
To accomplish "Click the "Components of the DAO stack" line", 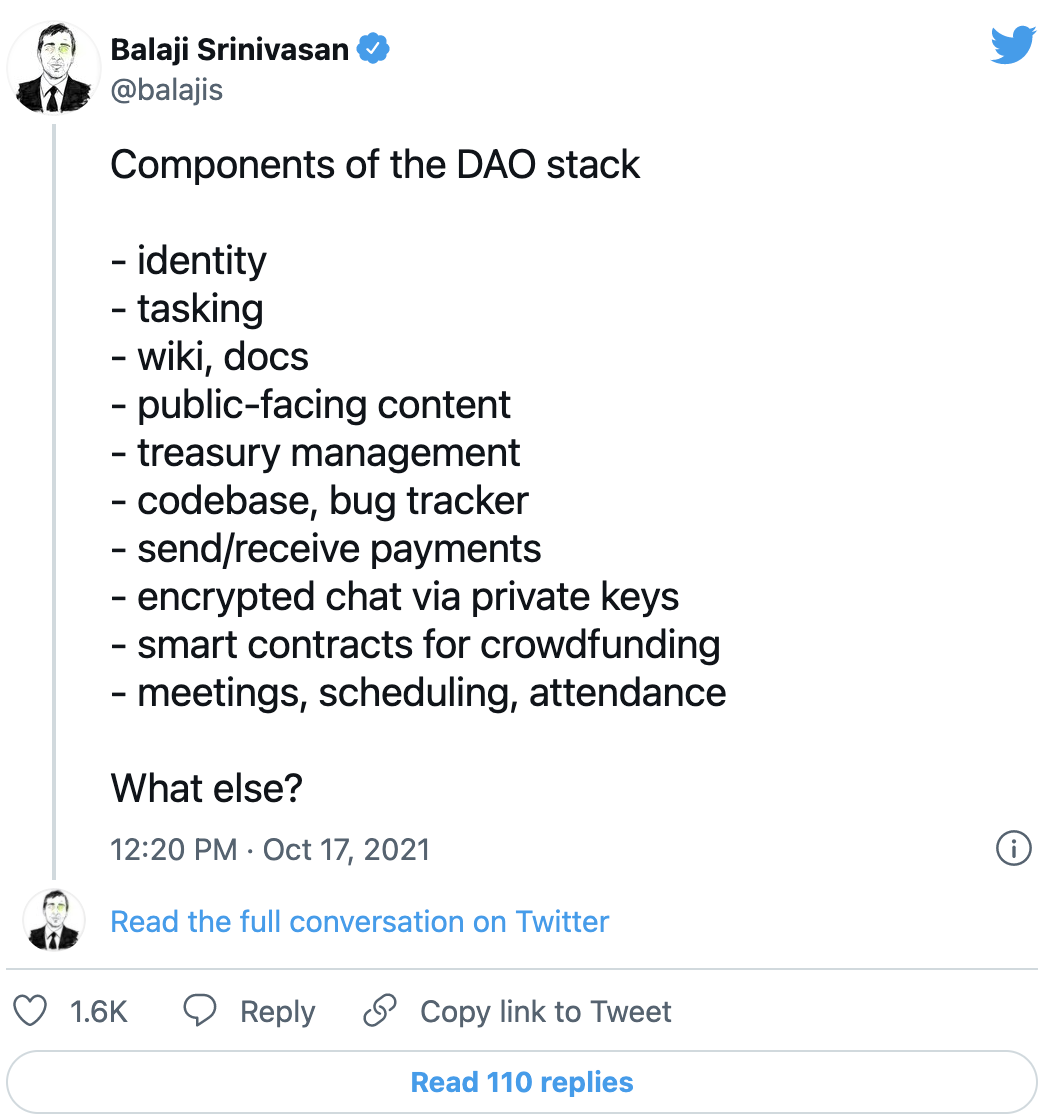I will pos(375,165).
